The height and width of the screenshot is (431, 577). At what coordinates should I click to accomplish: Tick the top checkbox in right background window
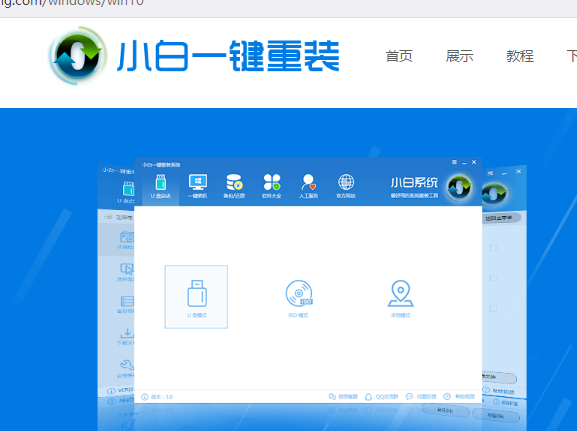point(493,248)
